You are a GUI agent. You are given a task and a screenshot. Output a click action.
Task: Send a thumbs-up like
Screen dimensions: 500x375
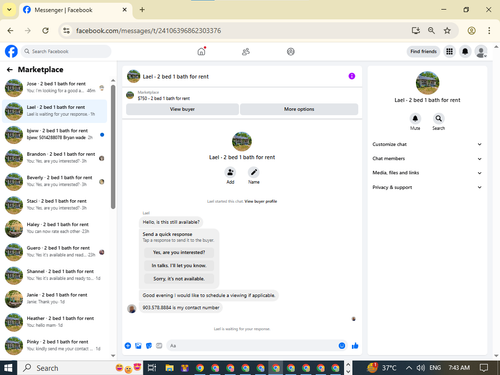[x=355, y=346]
